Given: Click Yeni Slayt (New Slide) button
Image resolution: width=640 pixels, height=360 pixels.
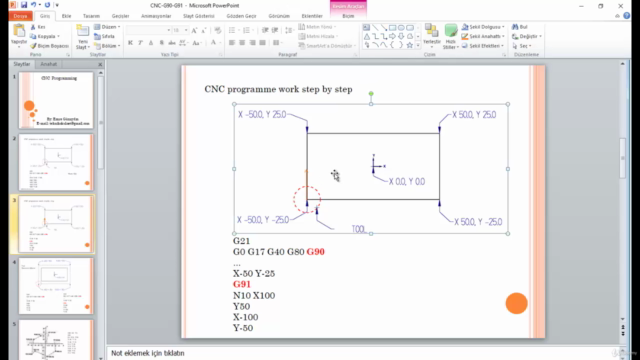Looking at the screenshot, I should pyautogui.click(x=82, y=37).
